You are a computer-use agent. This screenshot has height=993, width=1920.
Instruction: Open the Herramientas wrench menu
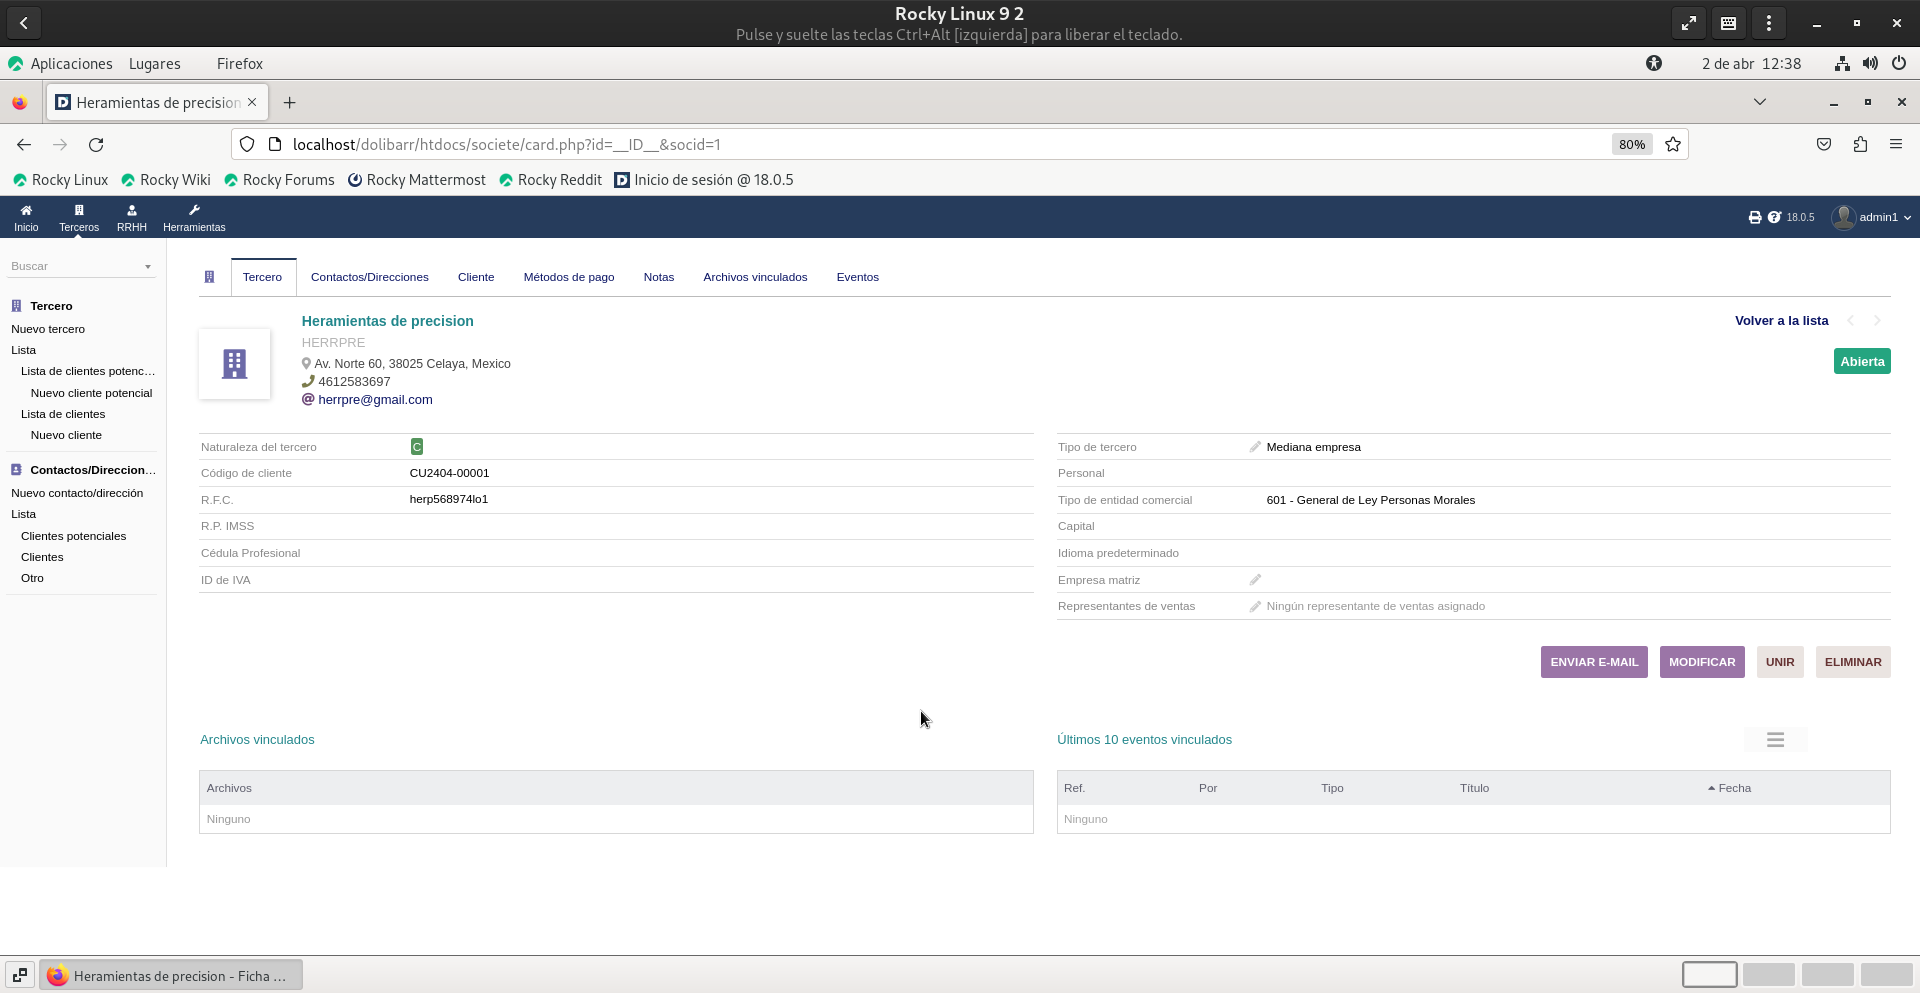[x=194, y=217]
